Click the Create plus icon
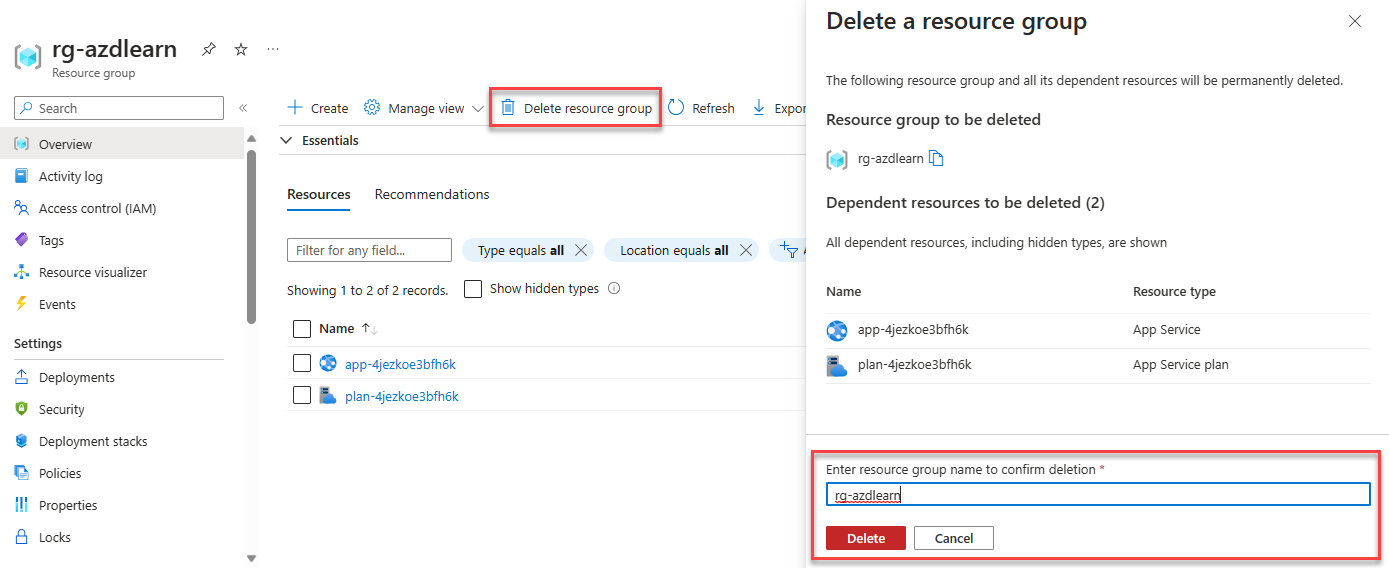Screen dimensions: 1389x568 (295, 108)
